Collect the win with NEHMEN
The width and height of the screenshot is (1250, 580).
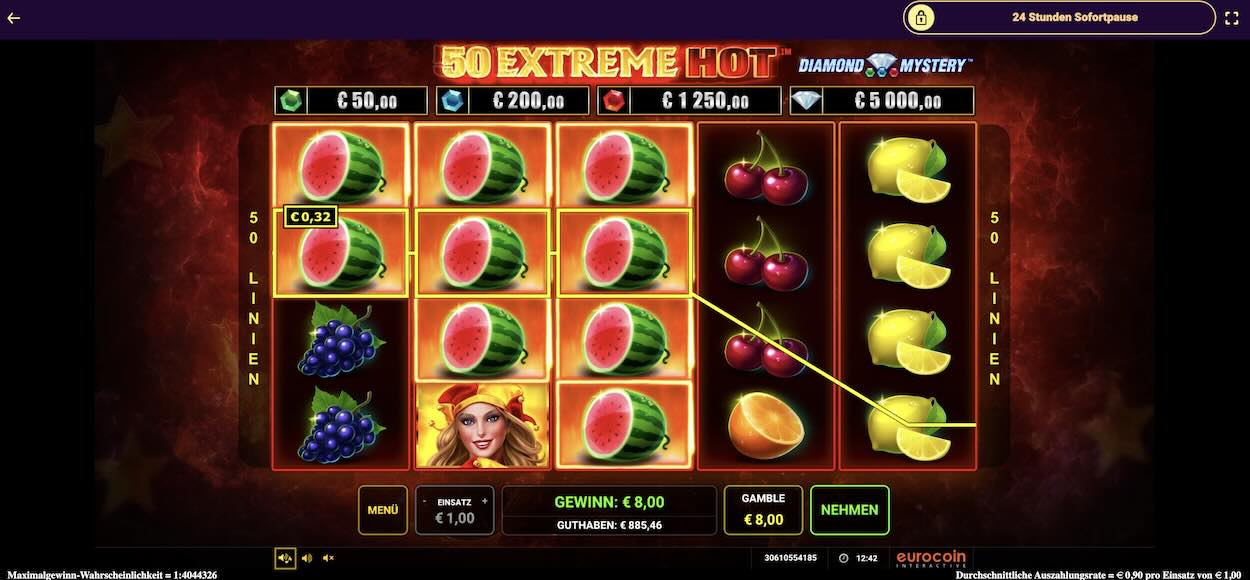[849, 510]
